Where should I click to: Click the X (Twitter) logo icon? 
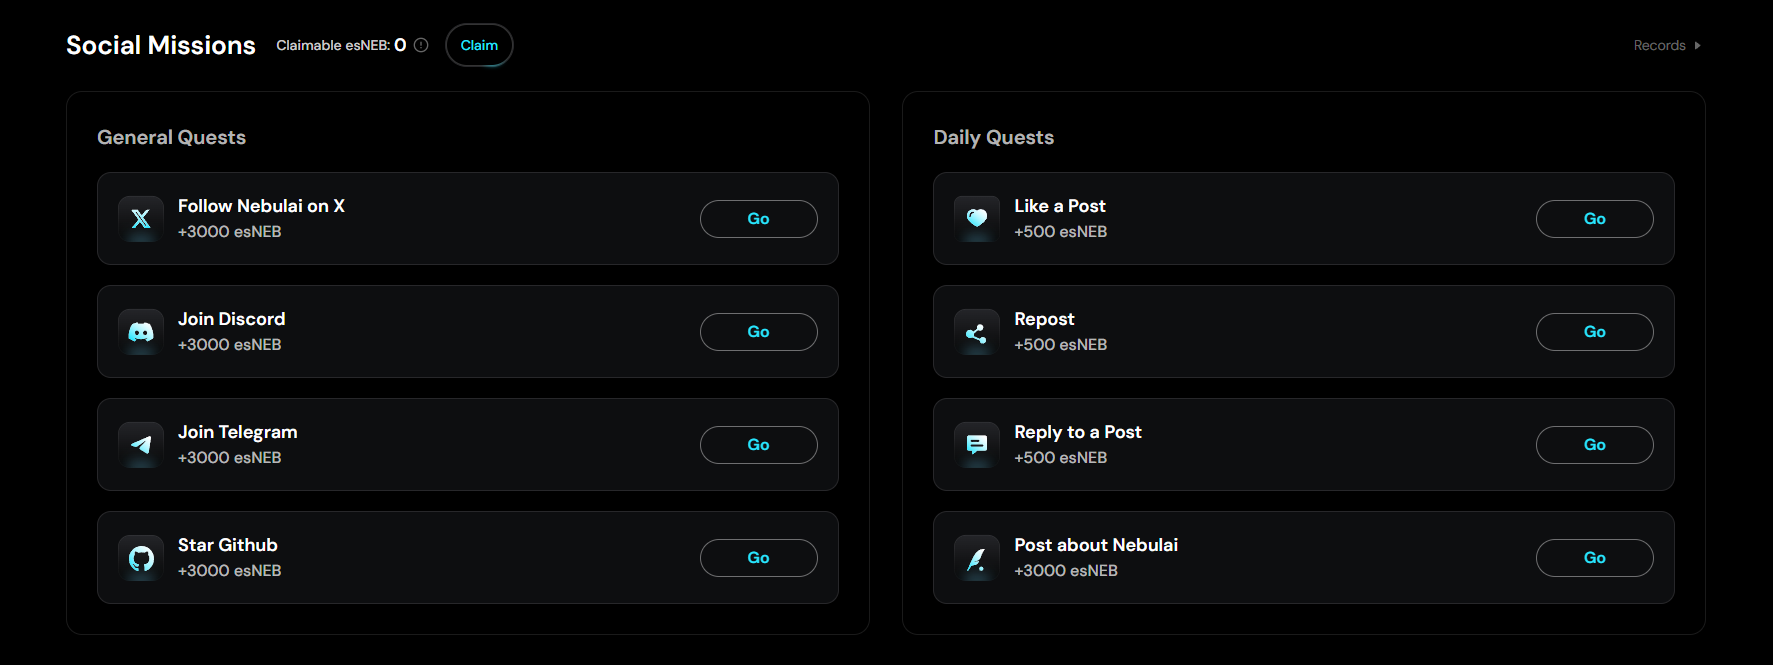pyautogui.click(x=141, y=219)
